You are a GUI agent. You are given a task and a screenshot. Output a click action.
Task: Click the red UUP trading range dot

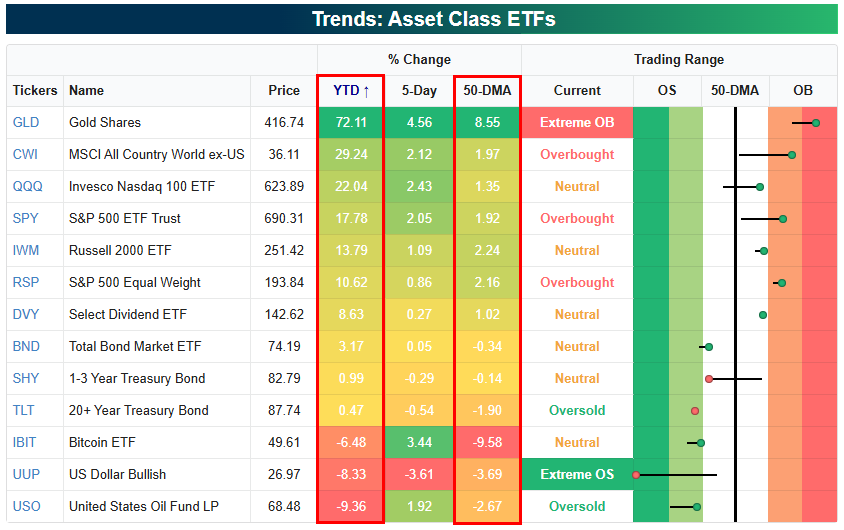click(x=636, y=474)
